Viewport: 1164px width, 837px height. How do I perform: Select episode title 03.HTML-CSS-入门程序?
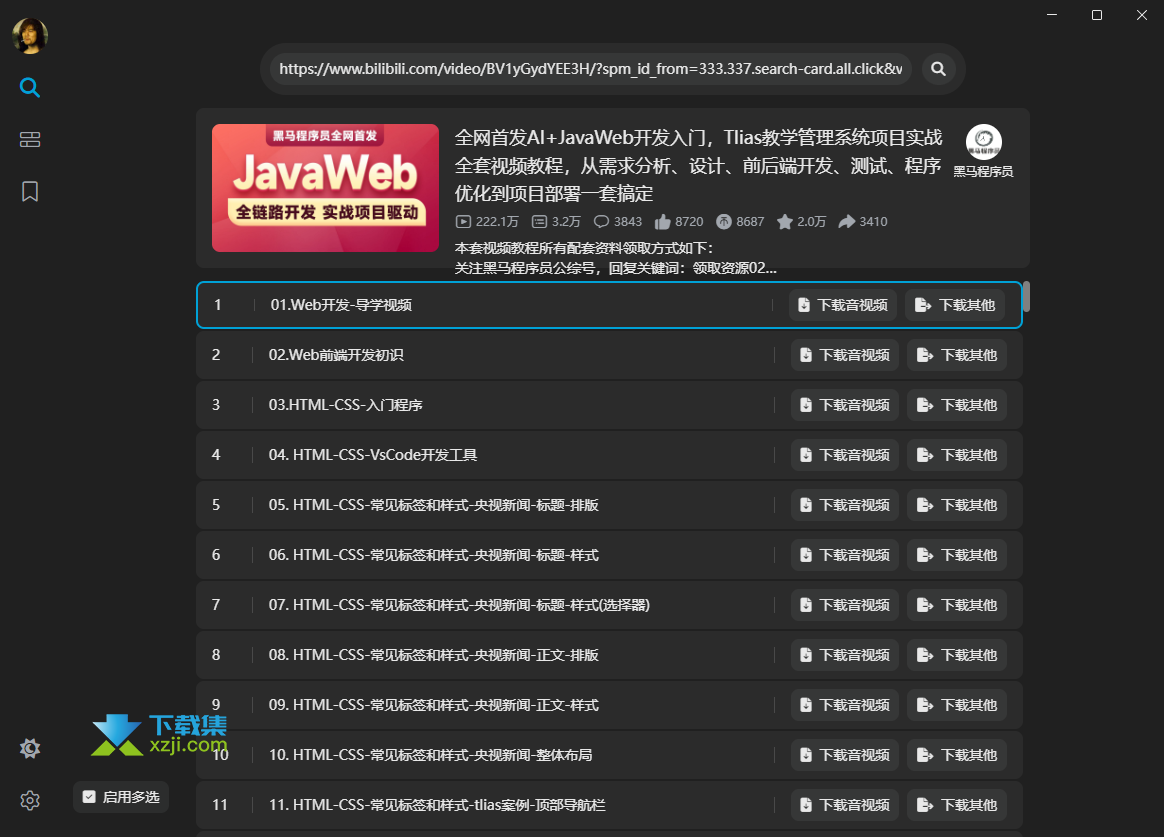[346, 405]
